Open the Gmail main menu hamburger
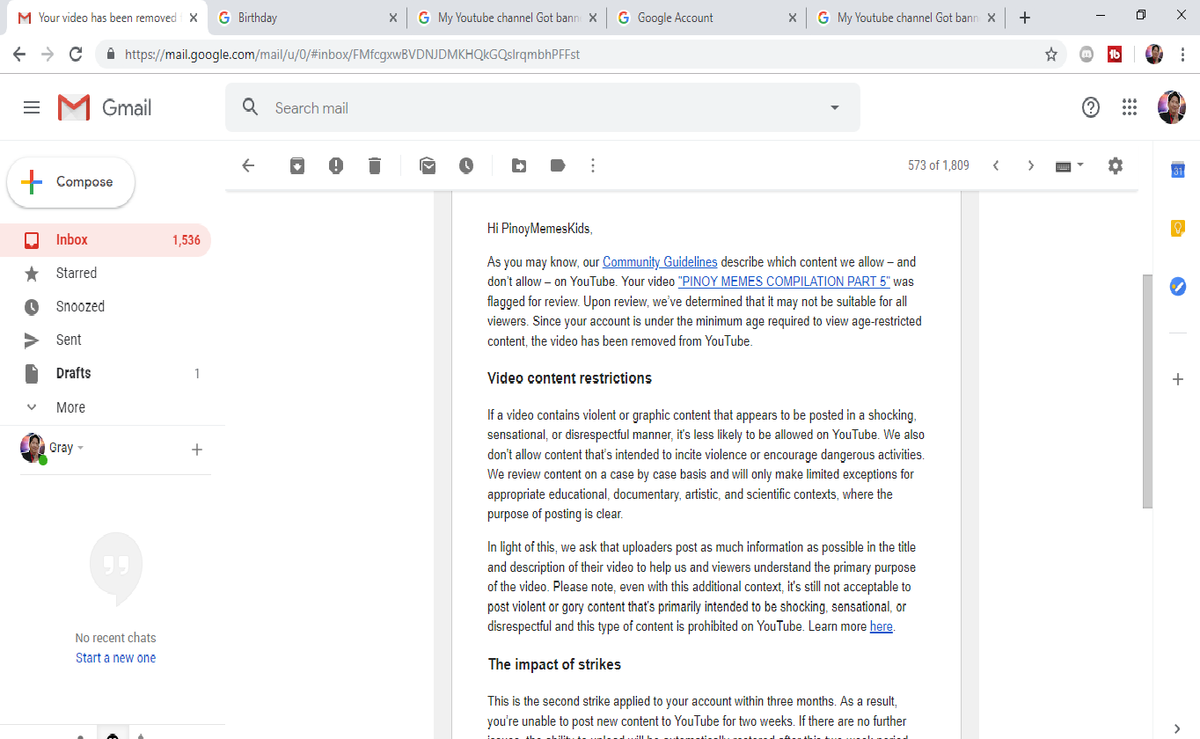This screenshot has height=739, width=1200. pyautogui.click(x=32, y=107)
